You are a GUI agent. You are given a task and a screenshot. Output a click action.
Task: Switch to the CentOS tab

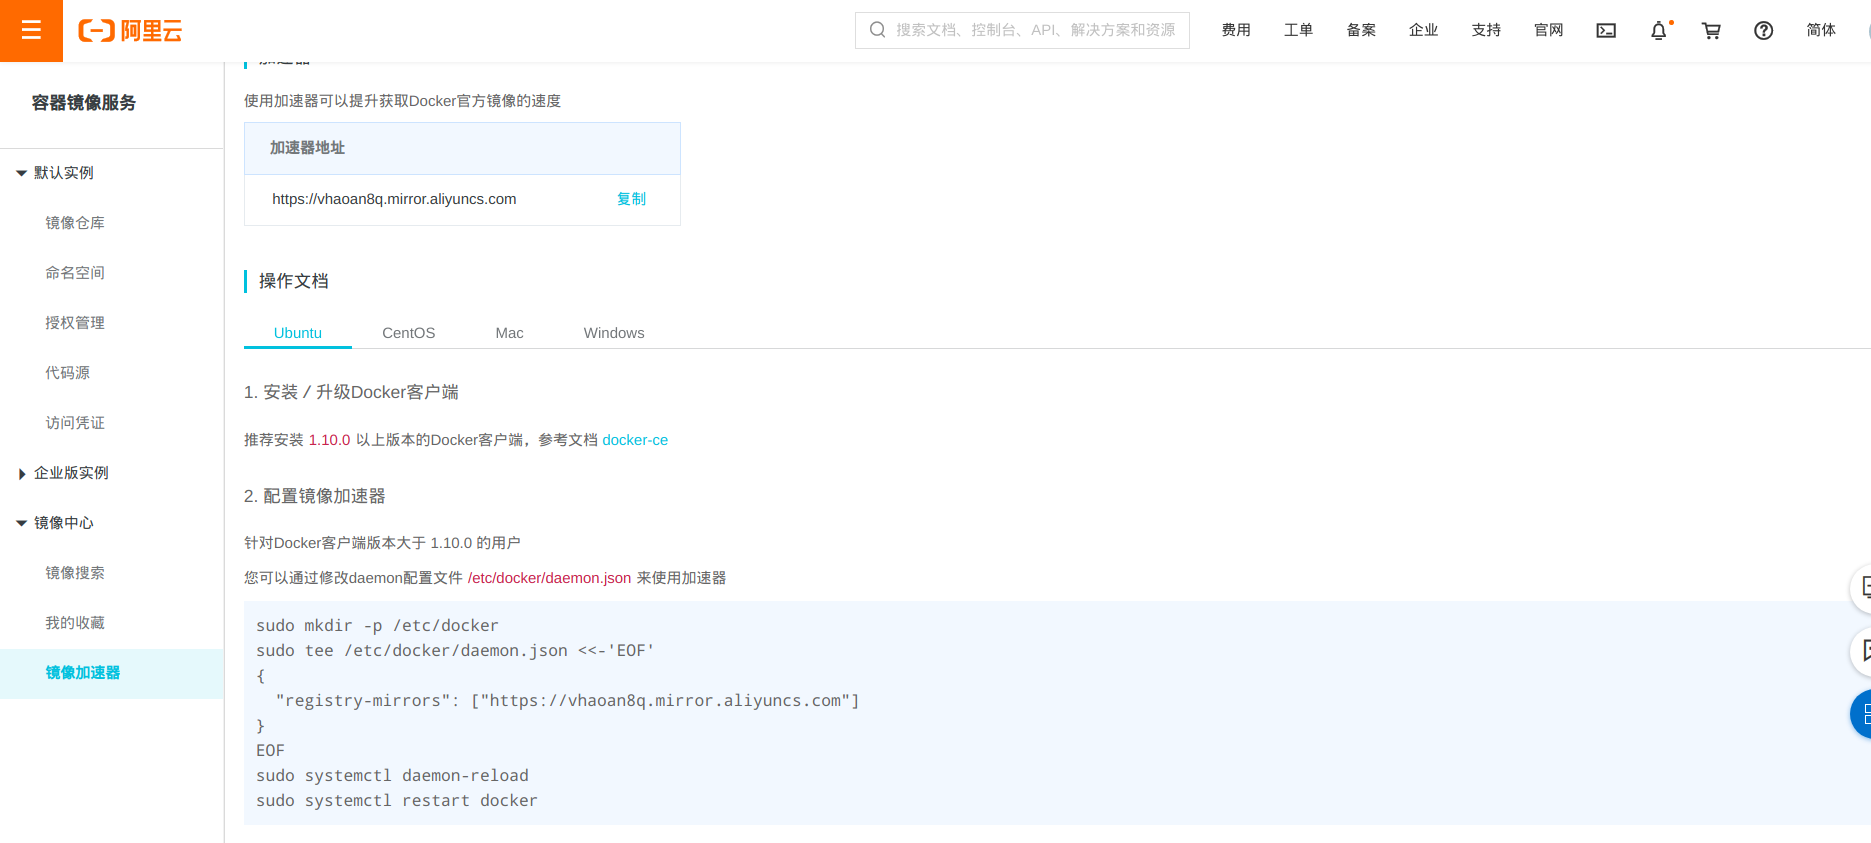pos(409,333)
